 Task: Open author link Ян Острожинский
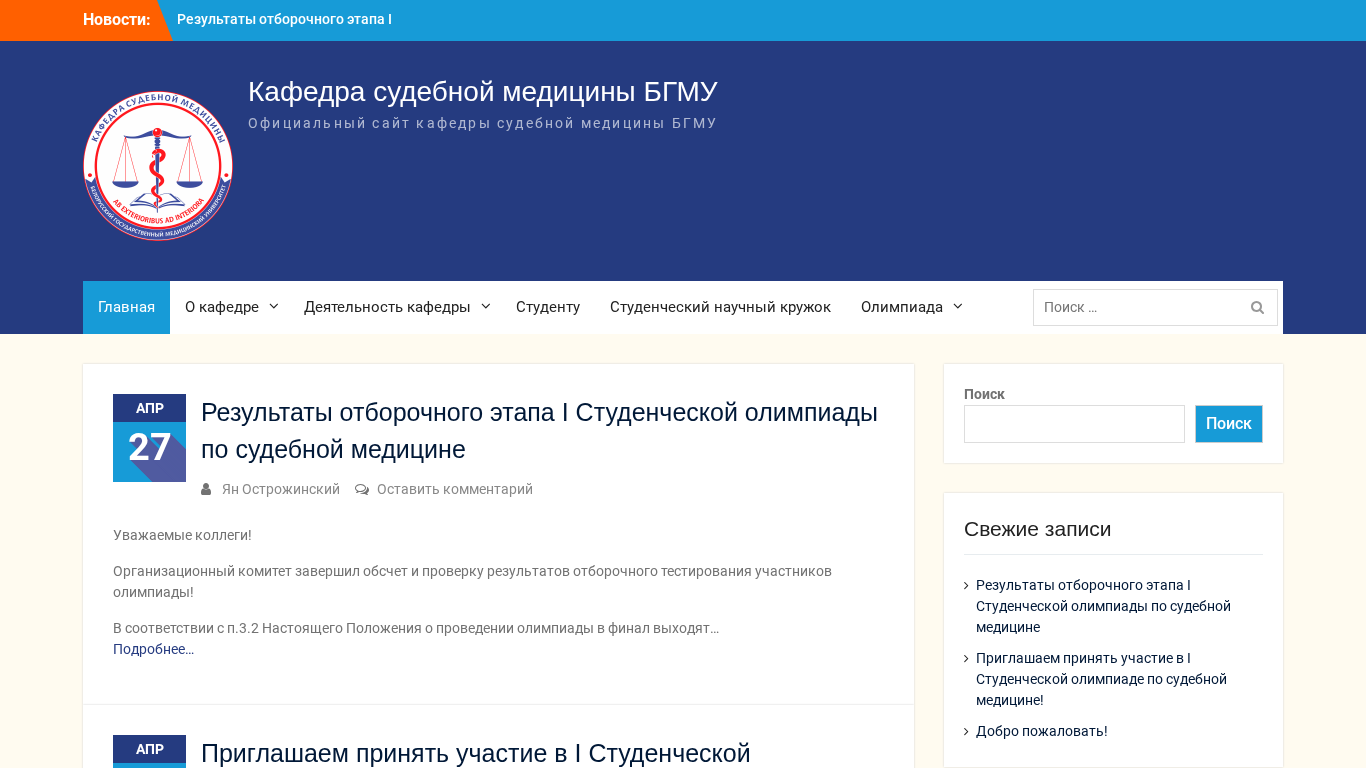(x=281, y=489)
